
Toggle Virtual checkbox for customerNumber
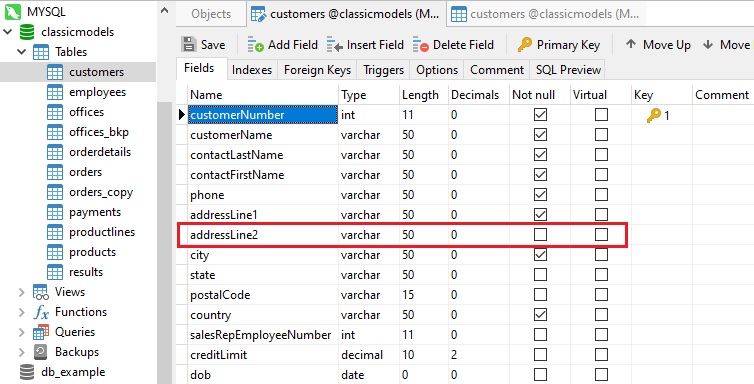click(601, 114)
